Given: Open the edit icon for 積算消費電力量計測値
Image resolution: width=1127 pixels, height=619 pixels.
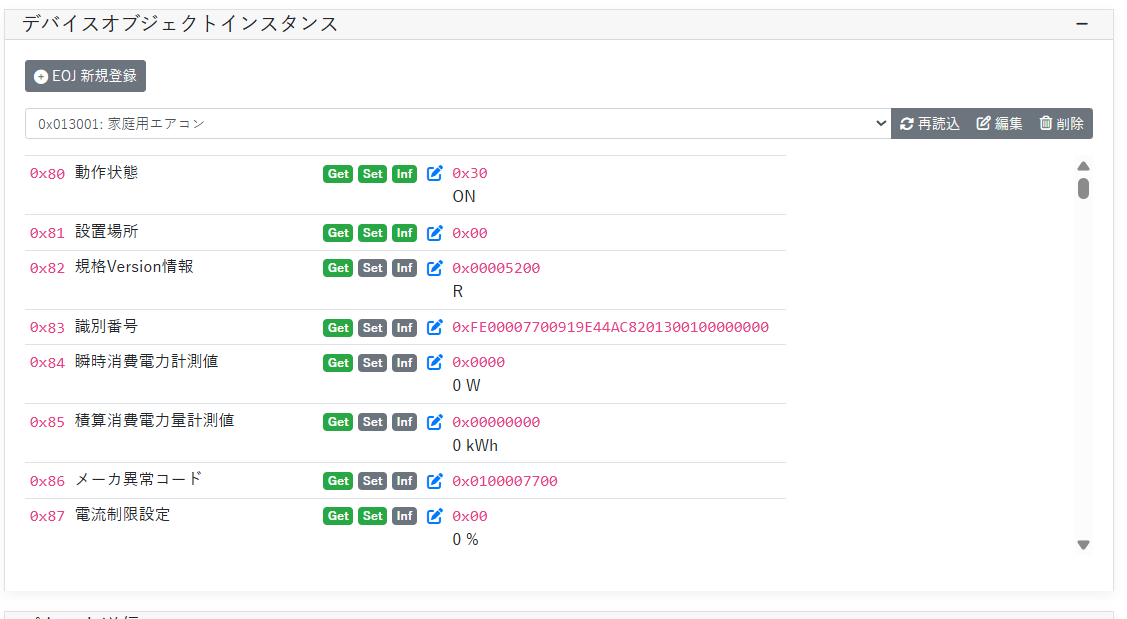Looking at the screenshot, I should click(x=434, y=421).
